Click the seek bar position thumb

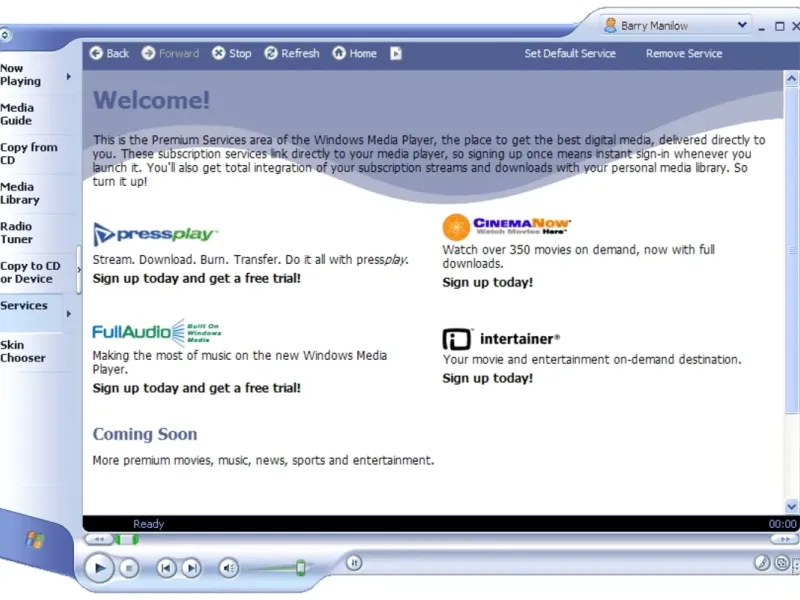click(126, 539)
